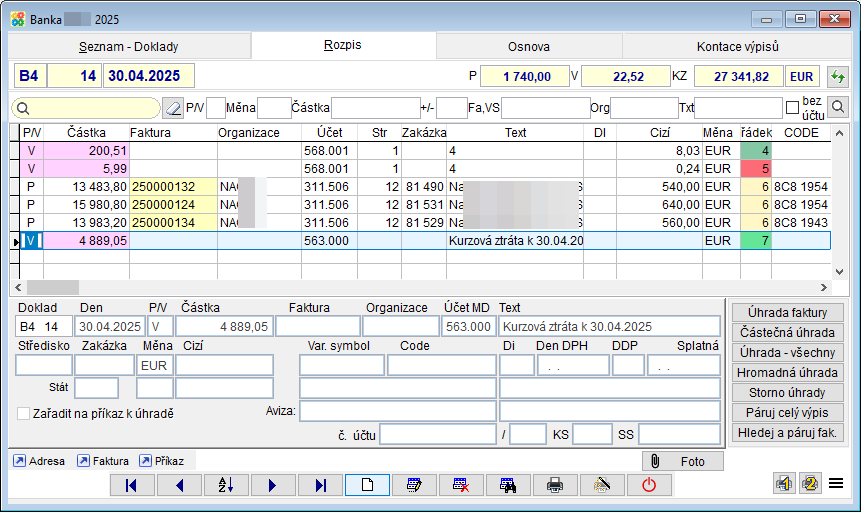Click the horizontal scrollbar left arrow
Image resolution: width=861 pixels, height=513 pixels.
(x=18, y=287)
